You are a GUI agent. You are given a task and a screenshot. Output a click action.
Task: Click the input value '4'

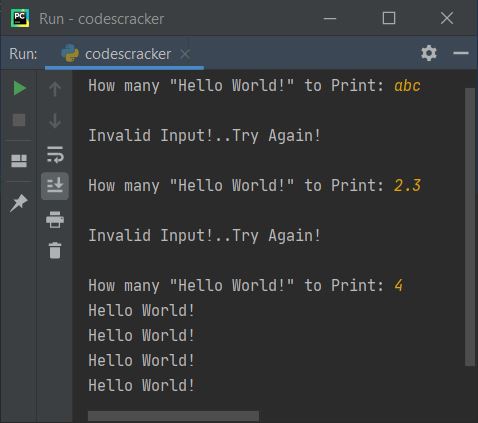pyautogui.click(x=399, y=286)
